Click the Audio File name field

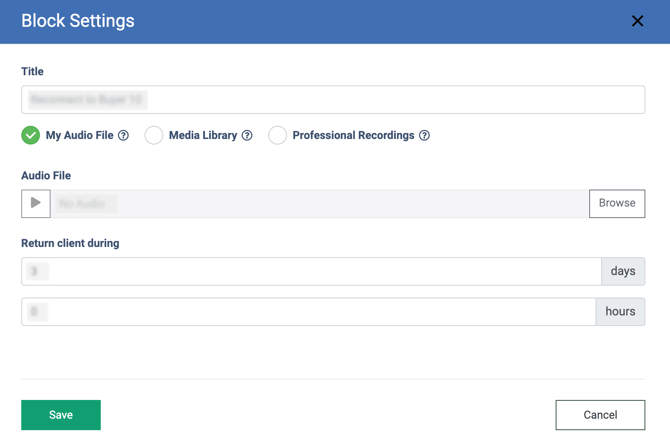pos(320,203)
